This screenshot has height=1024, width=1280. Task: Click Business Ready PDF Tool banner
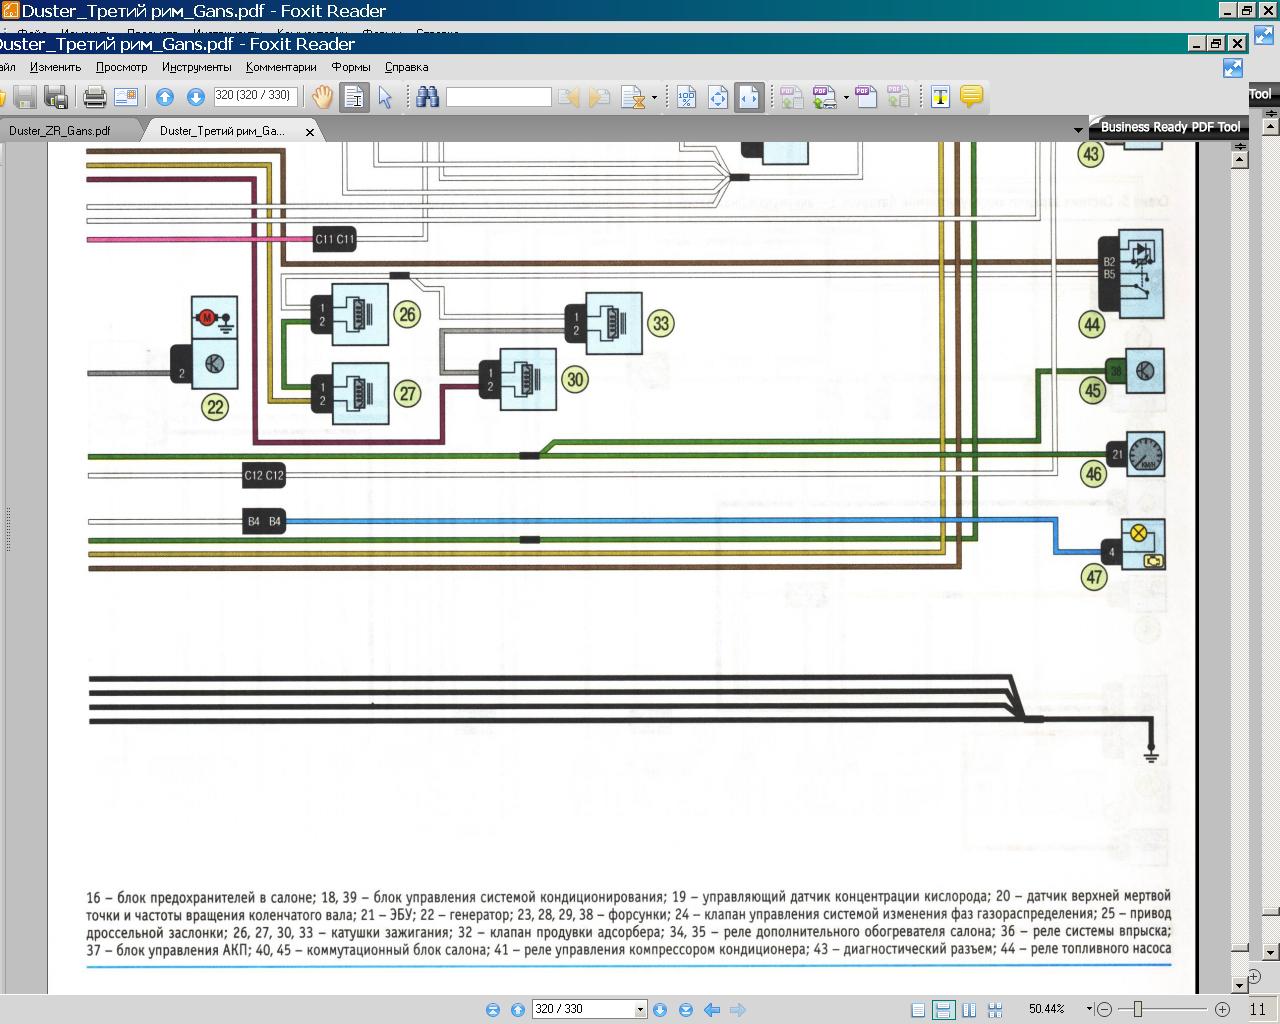point(1170,127)
